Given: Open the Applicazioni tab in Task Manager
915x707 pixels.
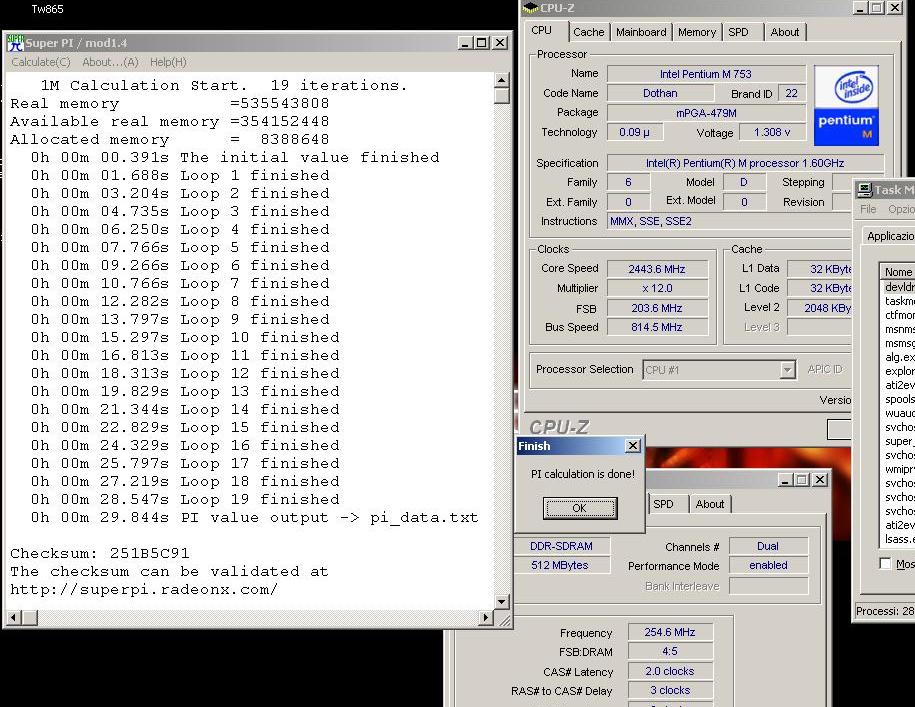Looking at the screenshot, I should [x=889, y=236].
